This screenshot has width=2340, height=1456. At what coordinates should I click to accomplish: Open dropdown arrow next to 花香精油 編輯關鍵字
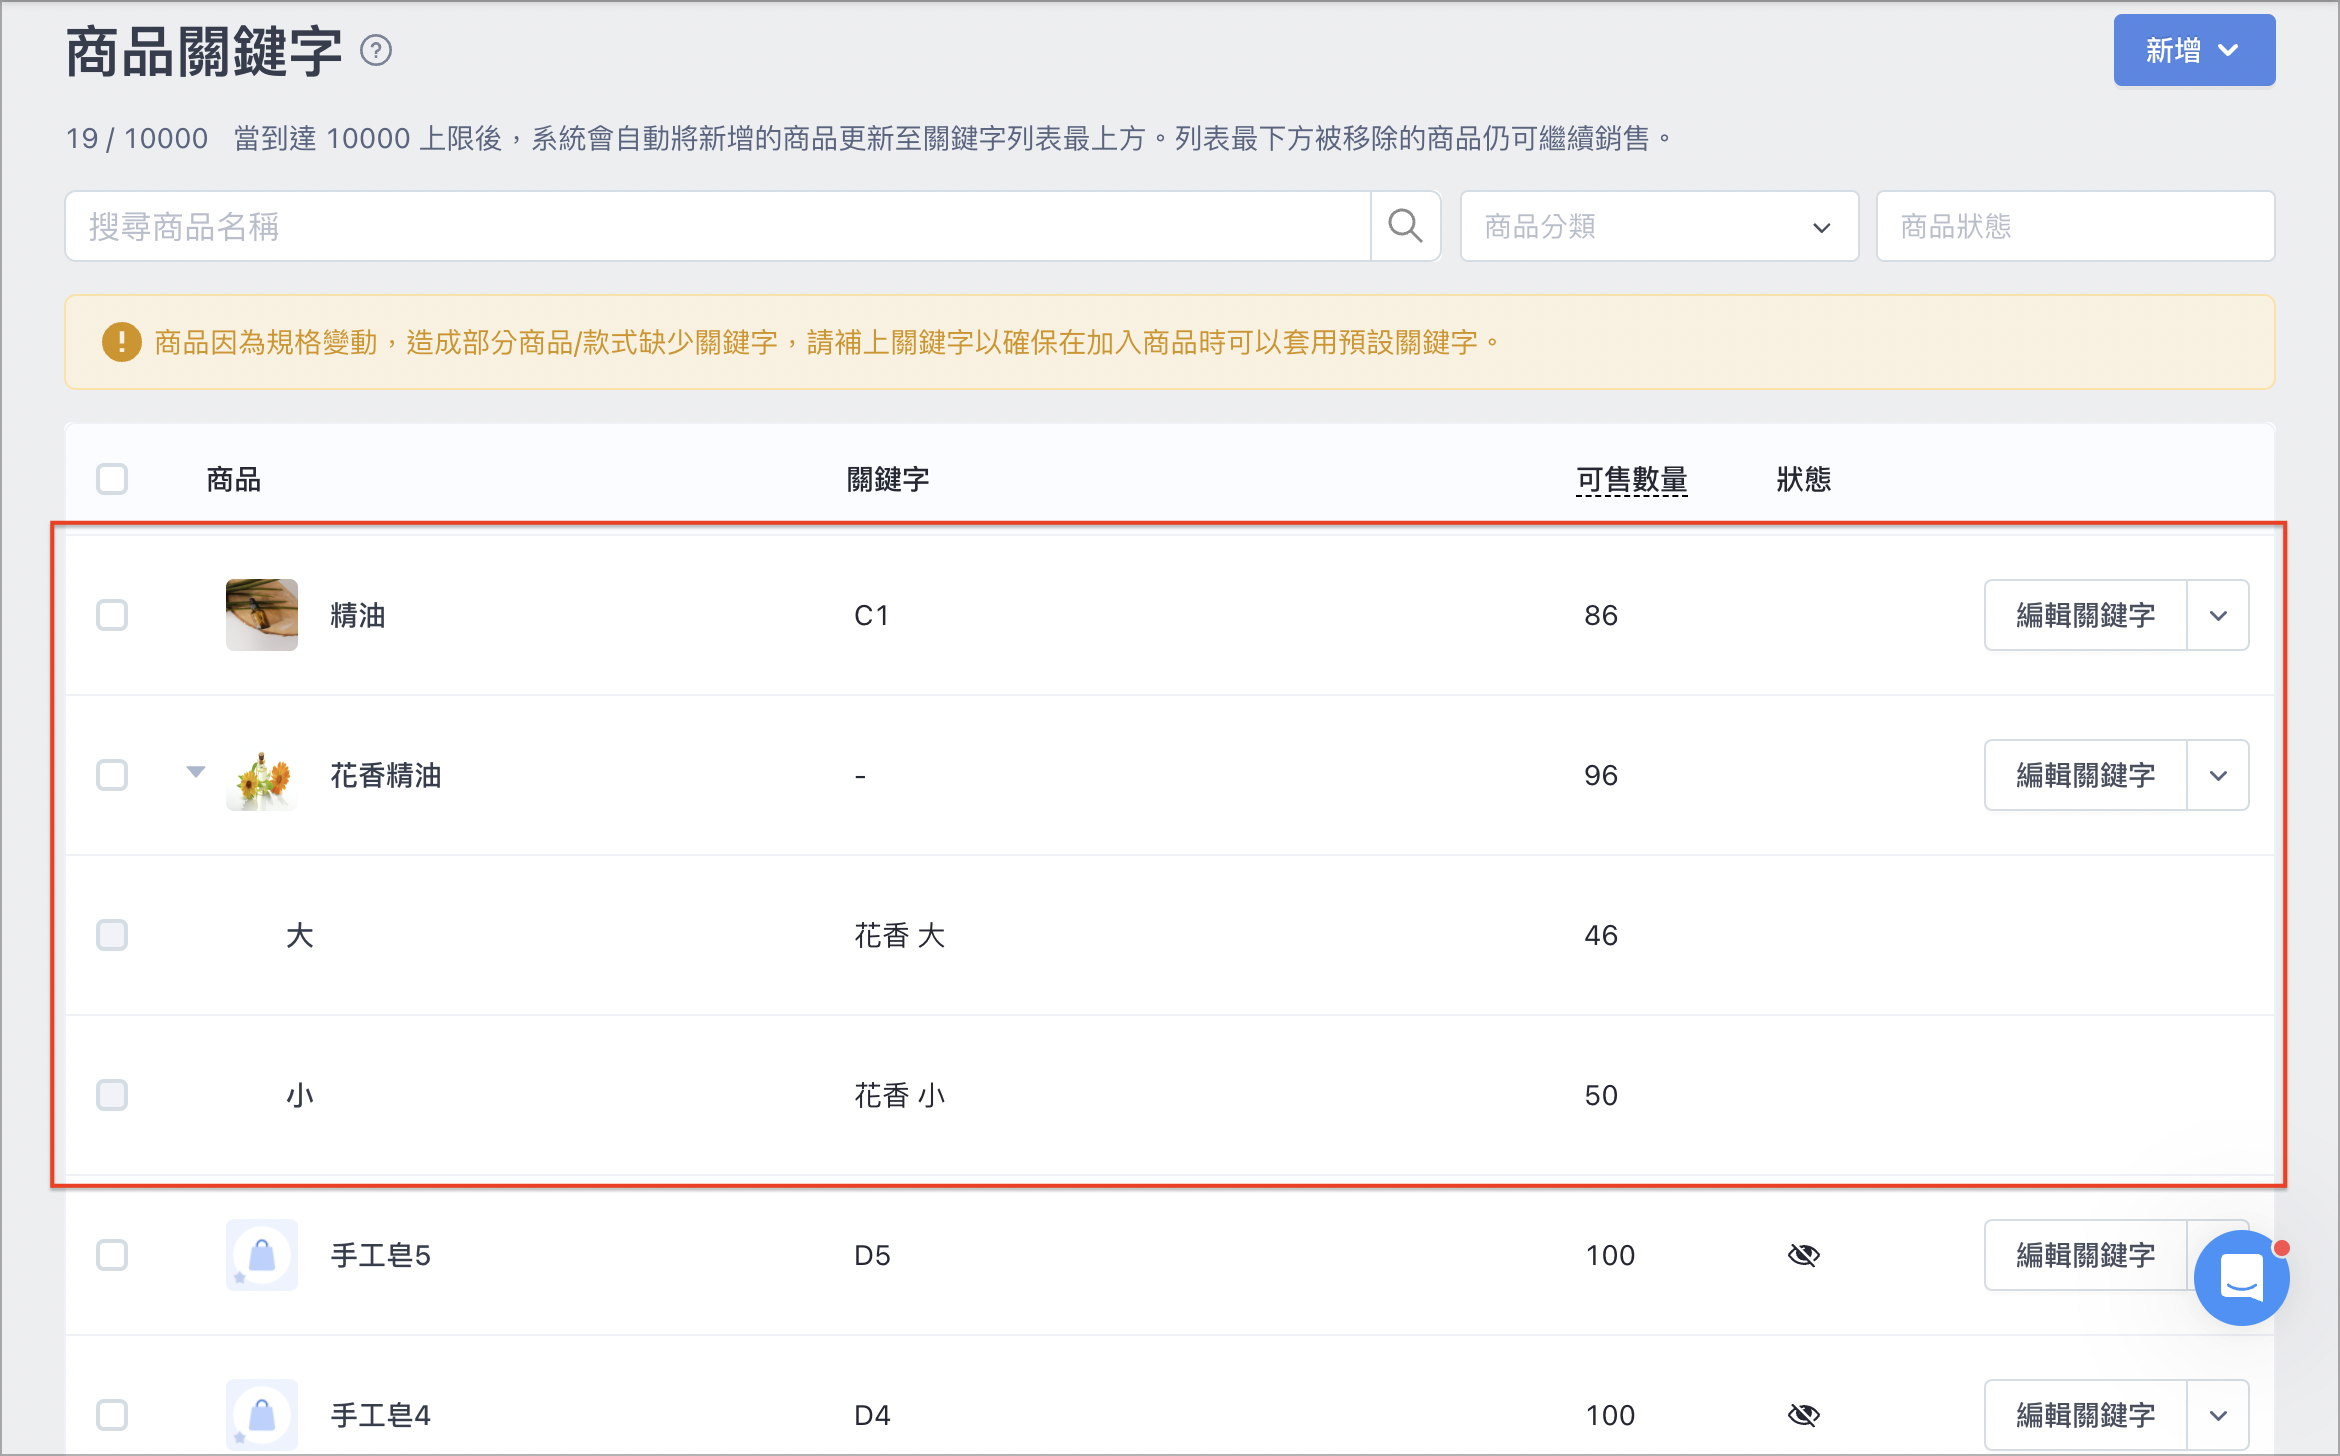tap(2218, 775)
